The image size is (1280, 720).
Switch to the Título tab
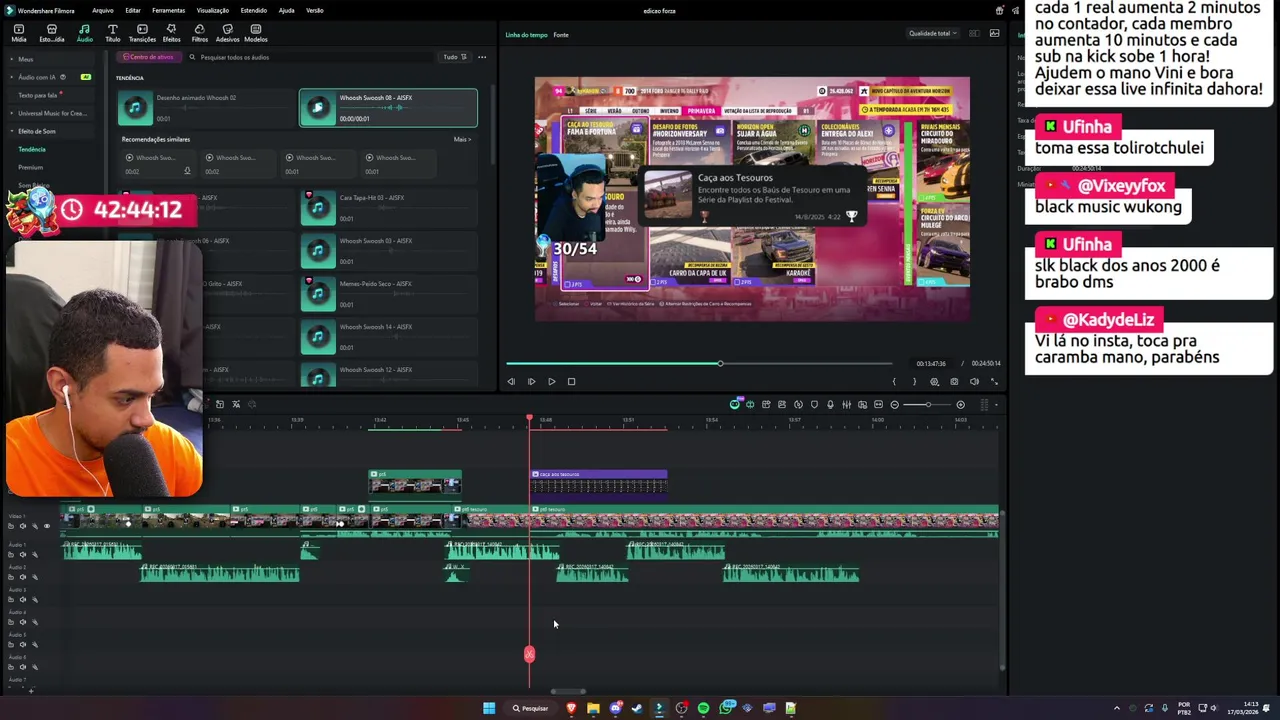click(112, 33)
